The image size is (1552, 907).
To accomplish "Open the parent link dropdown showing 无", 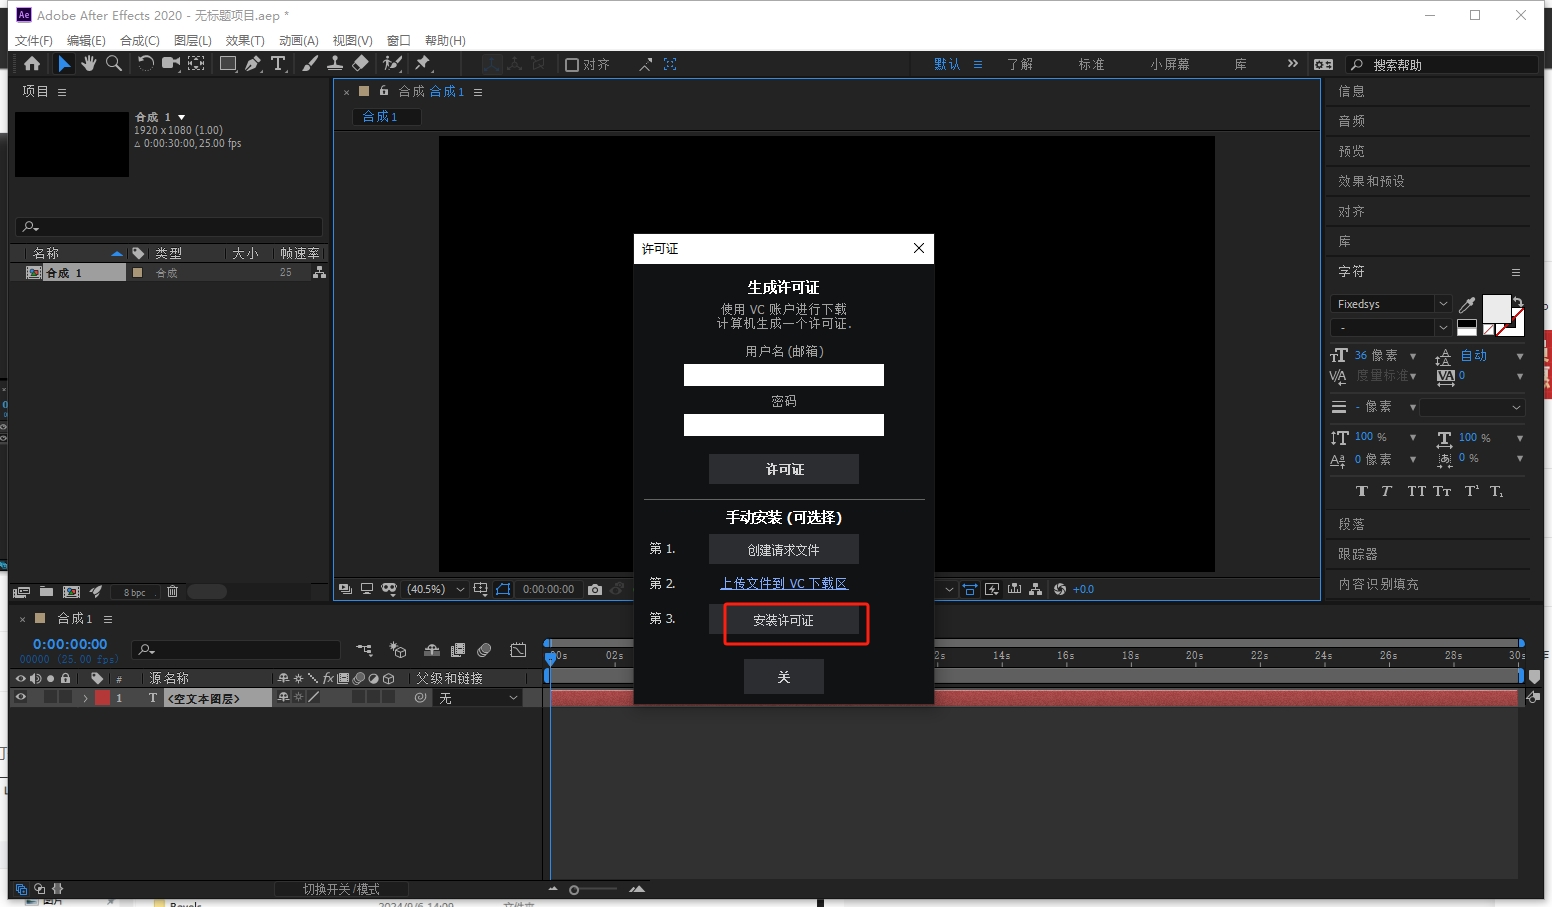I will (478, 698).
